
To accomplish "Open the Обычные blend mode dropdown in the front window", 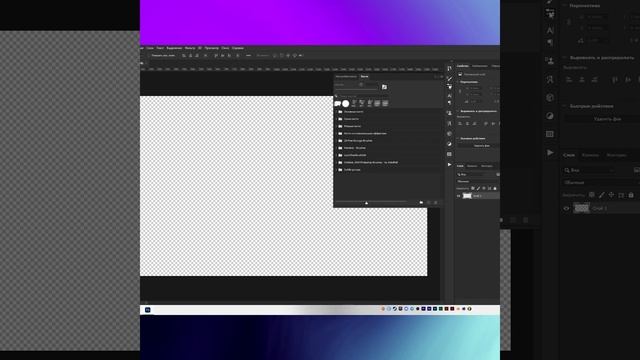I will pyautogui.click(x=477, y=181).
